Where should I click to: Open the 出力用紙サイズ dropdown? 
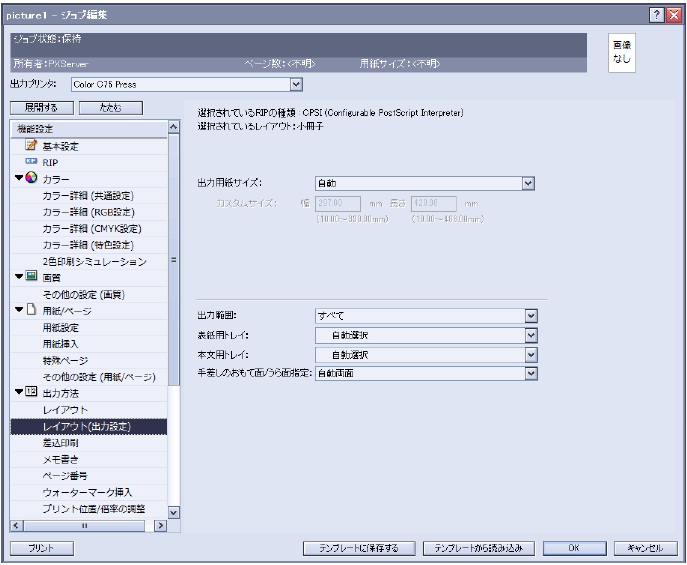point(526,183)
